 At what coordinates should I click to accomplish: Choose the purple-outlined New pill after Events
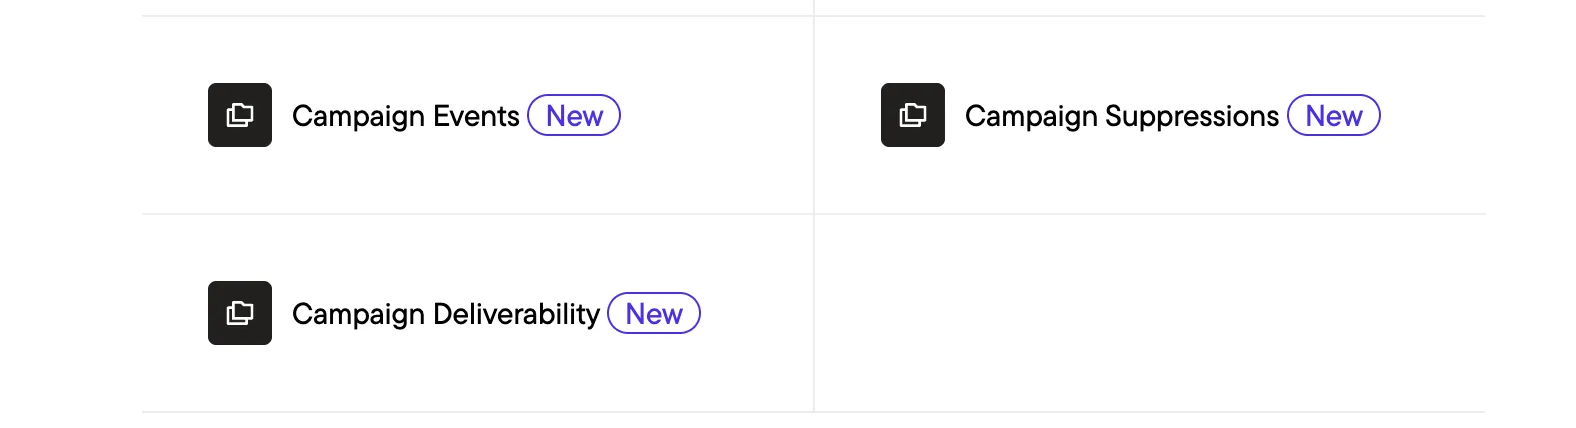coord(574,115)
